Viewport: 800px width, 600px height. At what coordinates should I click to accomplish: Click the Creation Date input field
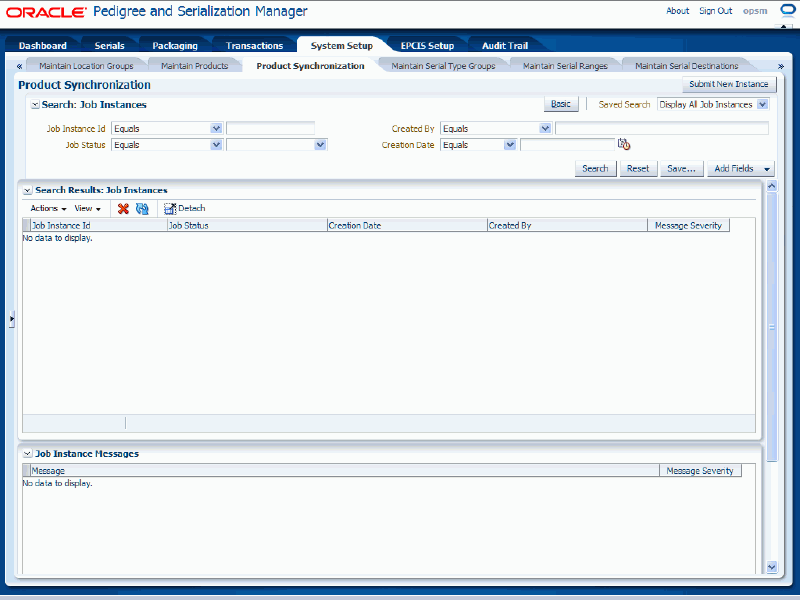[x=567, y=145]
